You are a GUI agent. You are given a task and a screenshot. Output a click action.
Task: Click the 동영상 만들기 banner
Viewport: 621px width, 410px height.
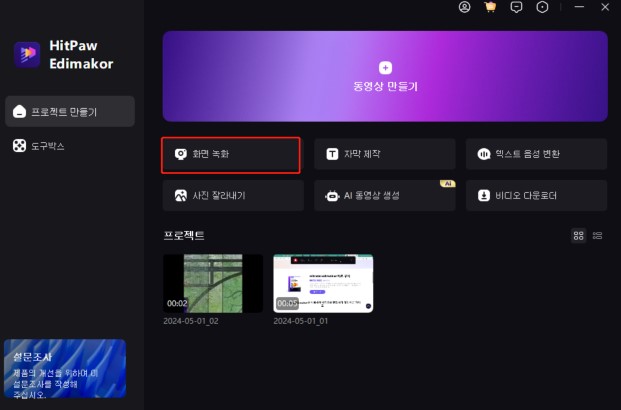coord(385,76)
